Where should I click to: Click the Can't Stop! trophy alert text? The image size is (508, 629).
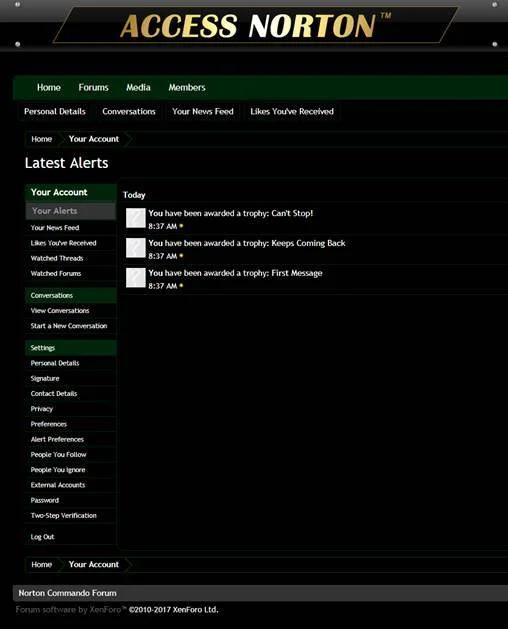click(x=231, y=213)
